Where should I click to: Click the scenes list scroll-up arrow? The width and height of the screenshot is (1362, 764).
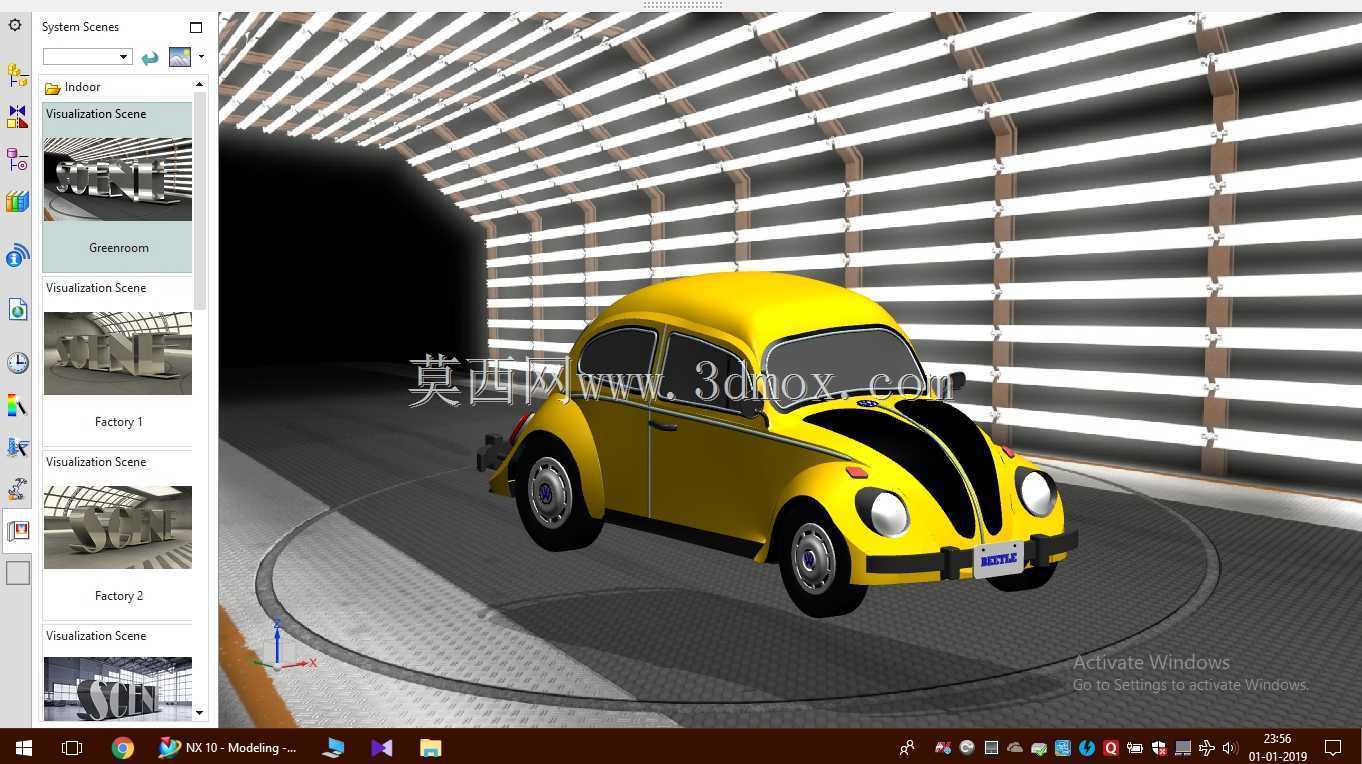click(200, 84)
